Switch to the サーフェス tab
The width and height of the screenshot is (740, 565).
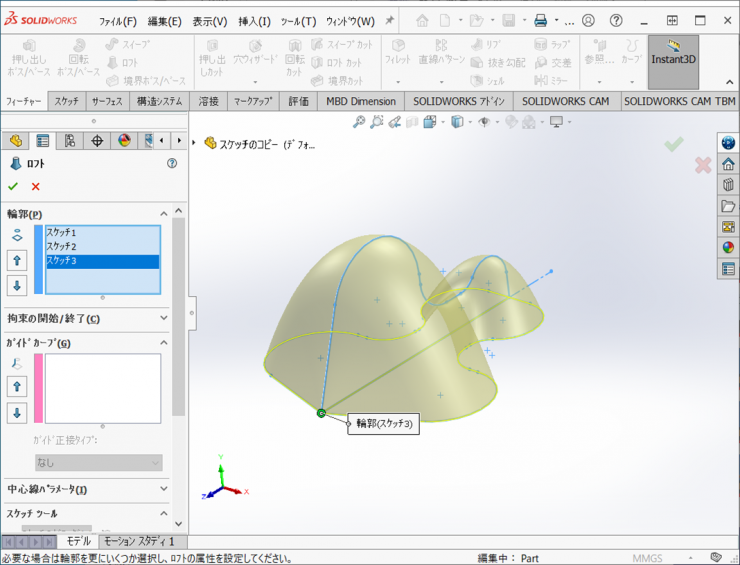click(107, 101)
